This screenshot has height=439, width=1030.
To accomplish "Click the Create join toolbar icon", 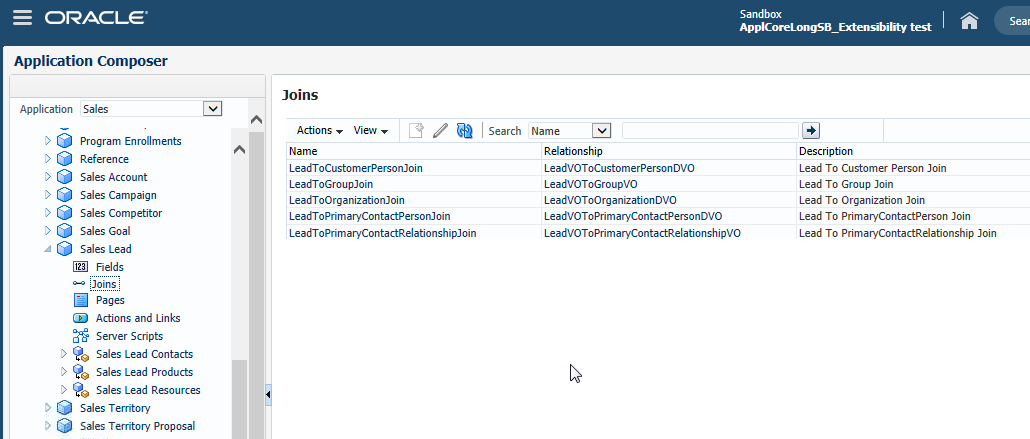I will pyautogui.click(x=416, y=131).
